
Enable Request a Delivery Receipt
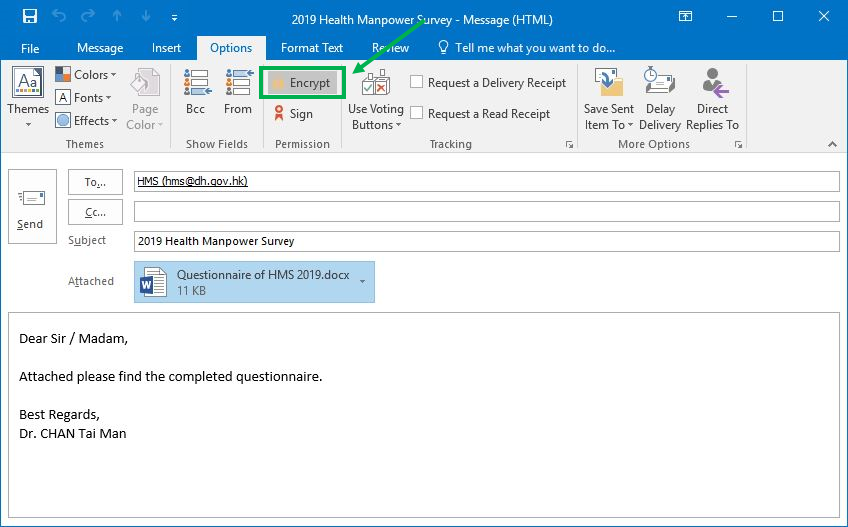click(417, 83)
